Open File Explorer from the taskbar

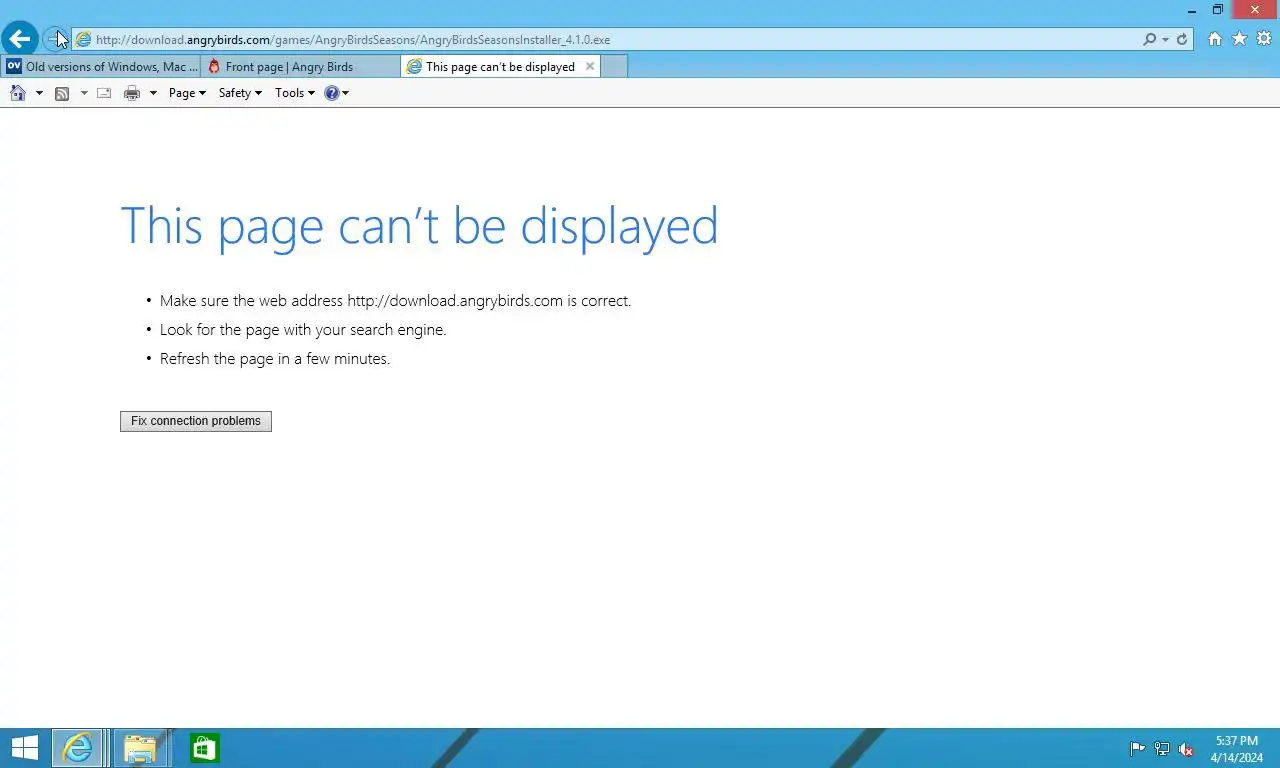click(141, 748)
